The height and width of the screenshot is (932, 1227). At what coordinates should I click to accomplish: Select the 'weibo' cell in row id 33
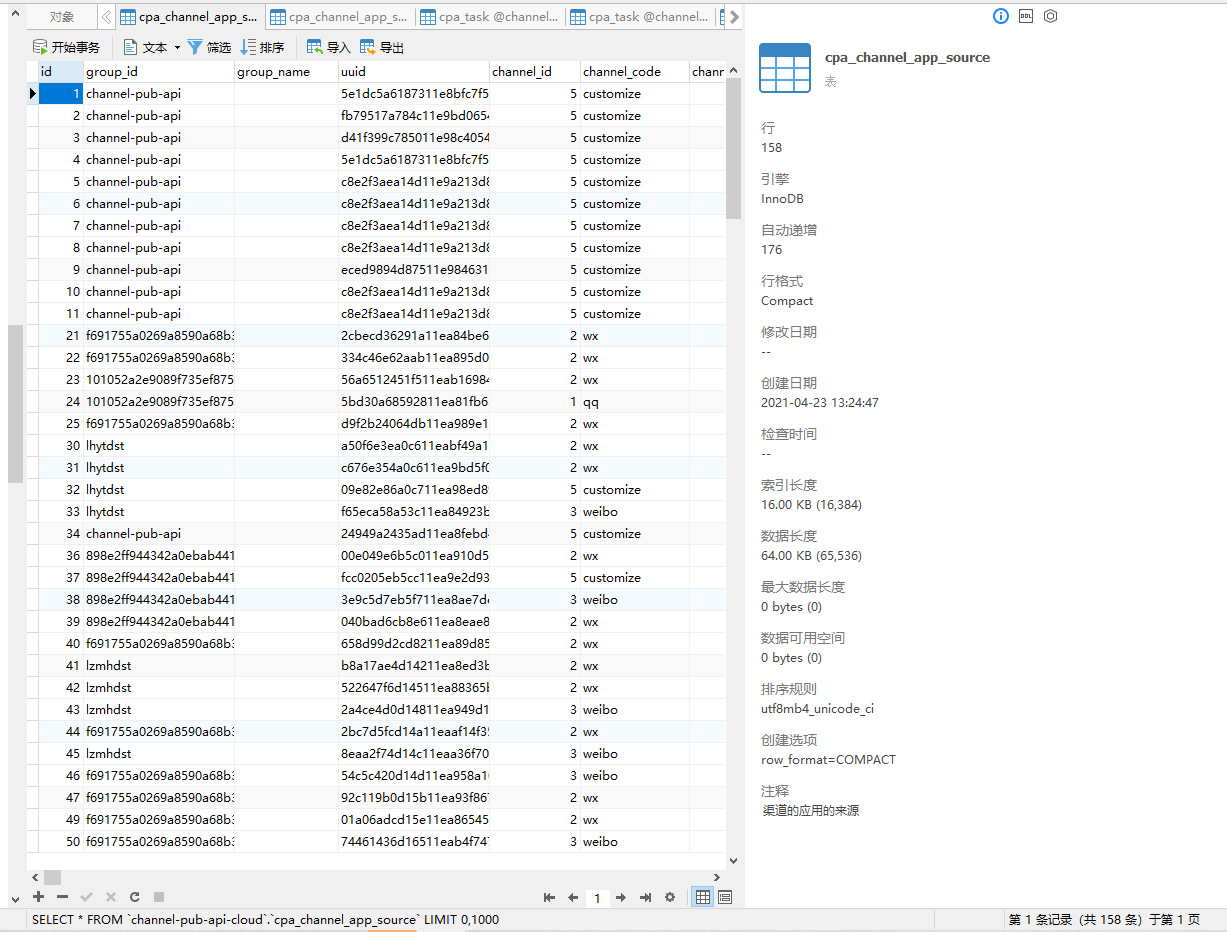635,512
